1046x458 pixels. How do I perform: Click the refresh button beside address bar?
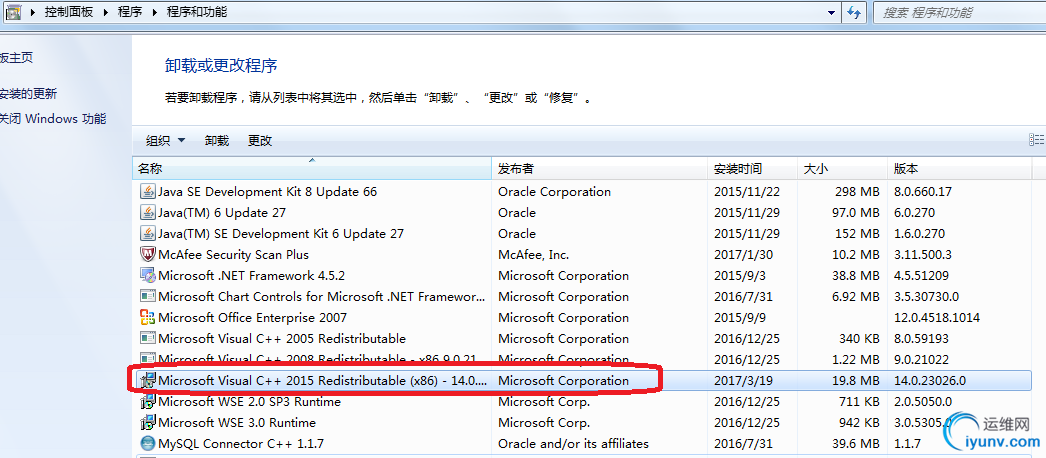pos(855,12)
